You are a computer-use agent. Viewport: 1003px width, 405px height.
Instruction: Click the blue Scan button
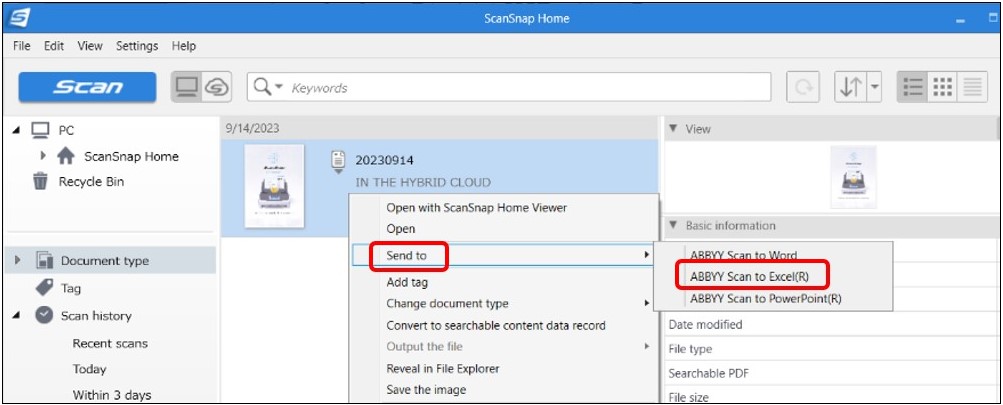tap(87, 87)
